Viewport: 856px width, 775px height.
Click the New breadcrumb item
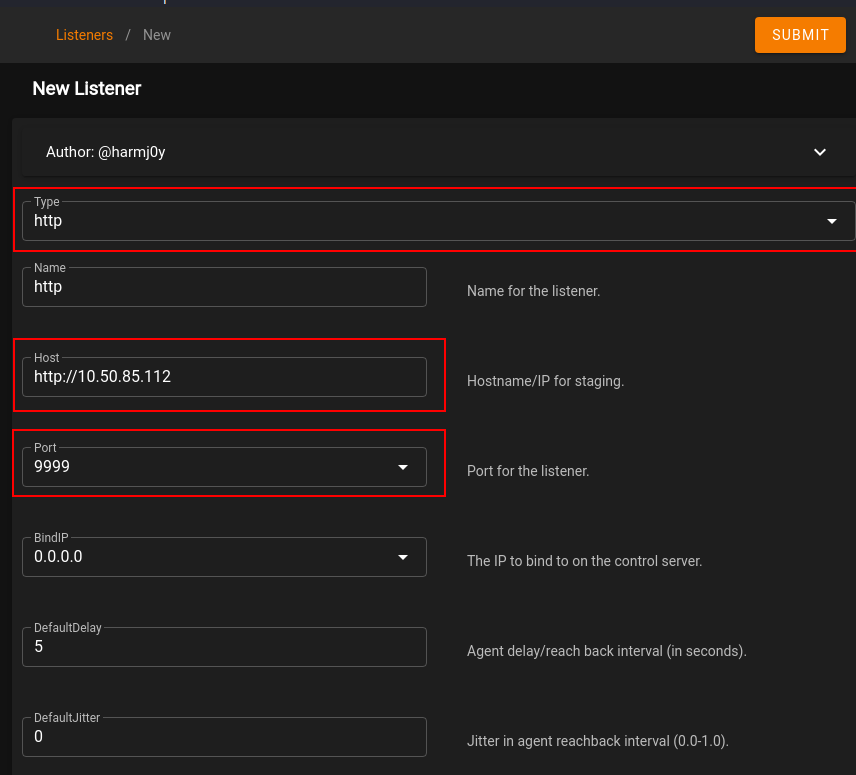(x=157, y=35)
